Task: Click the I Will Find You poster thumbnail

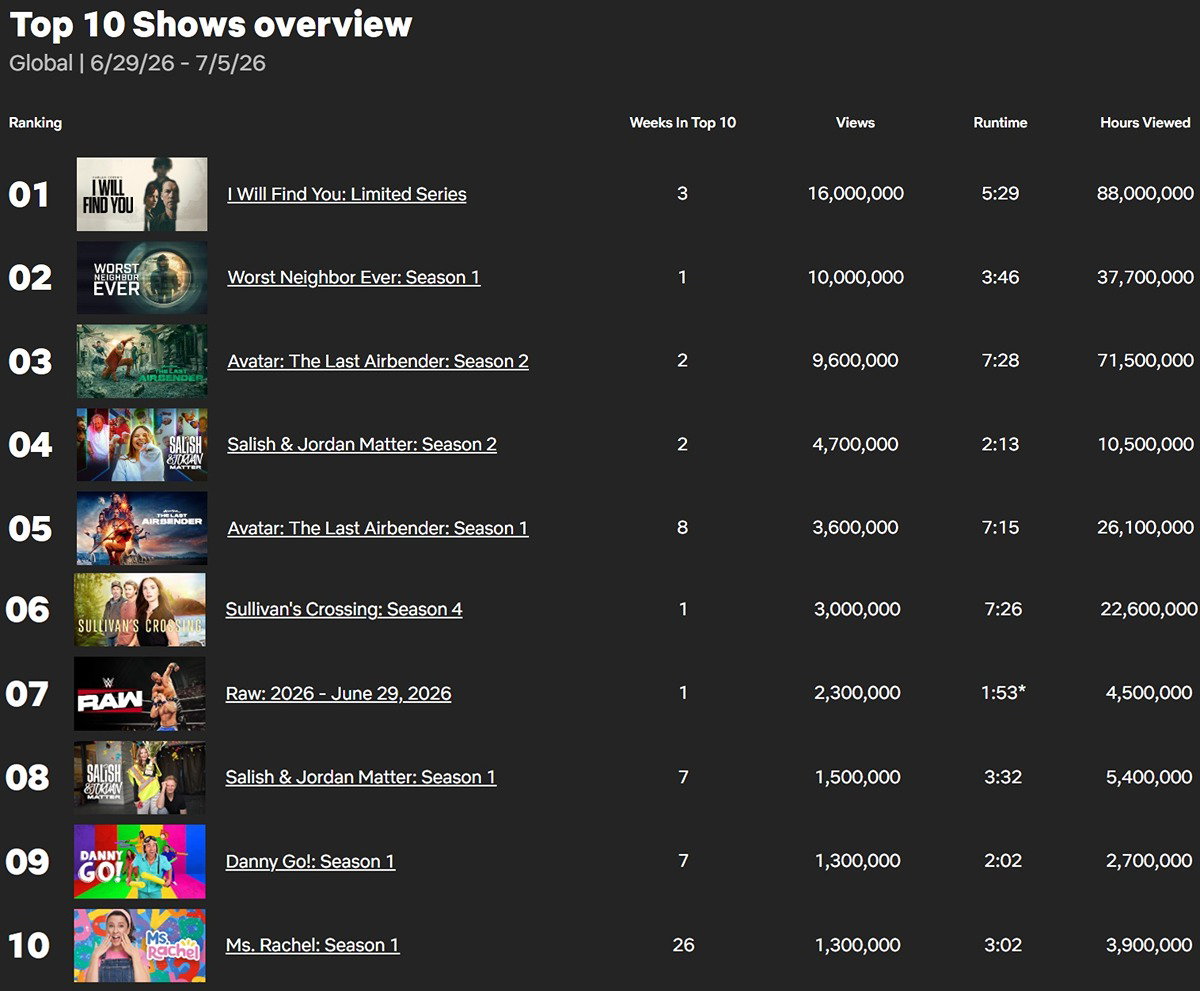Action: pos(142,194)
